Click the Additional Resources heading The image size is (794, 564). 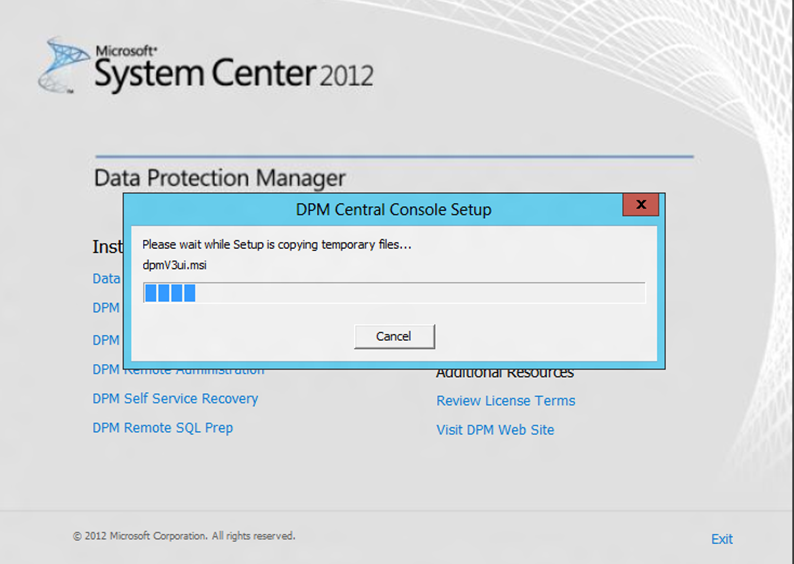pyautogui.click(x=505, y=372)
